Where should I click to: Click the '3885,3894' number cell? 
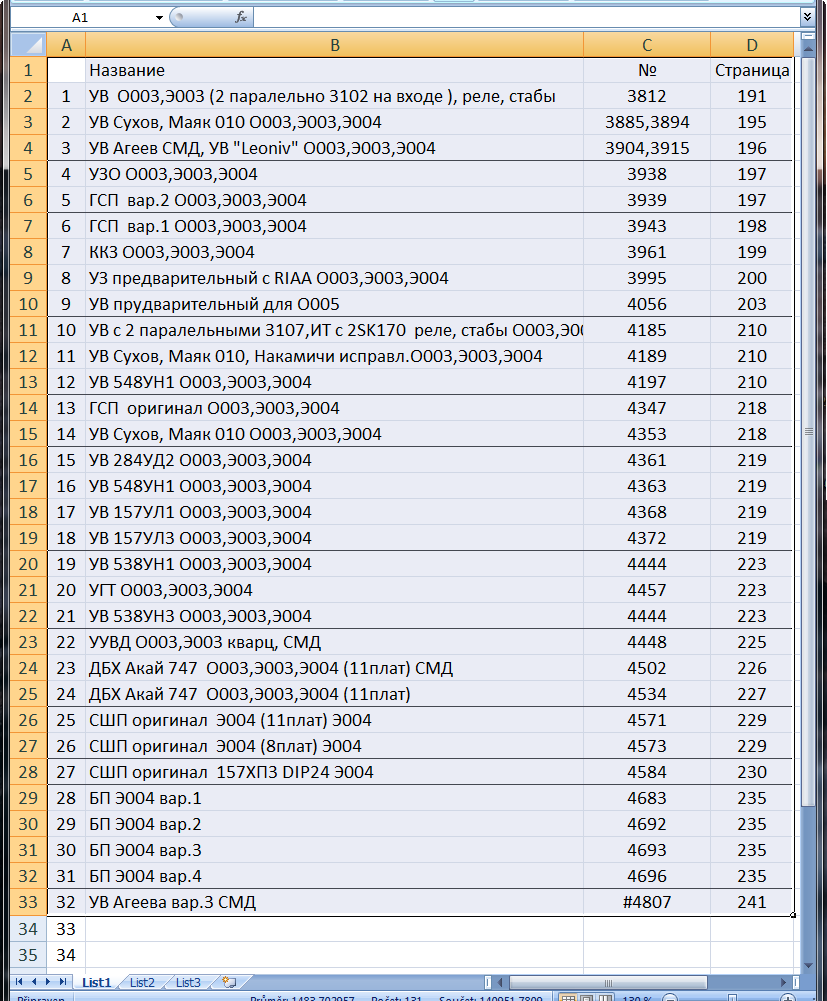click(x=647, y=122)
